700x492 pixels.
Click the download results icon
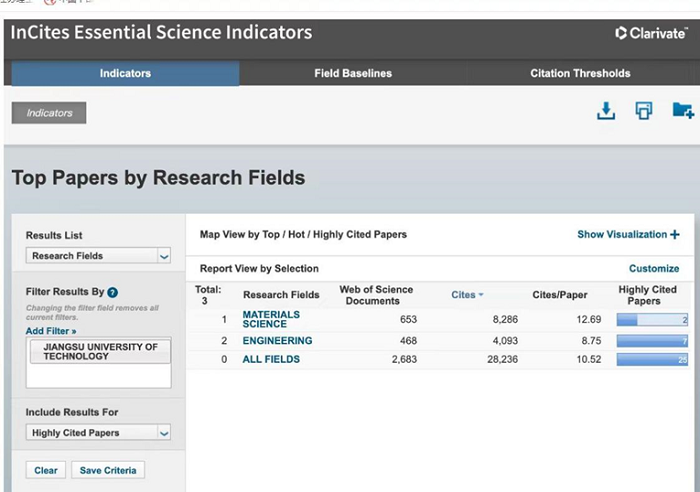[x=605, y=111]
